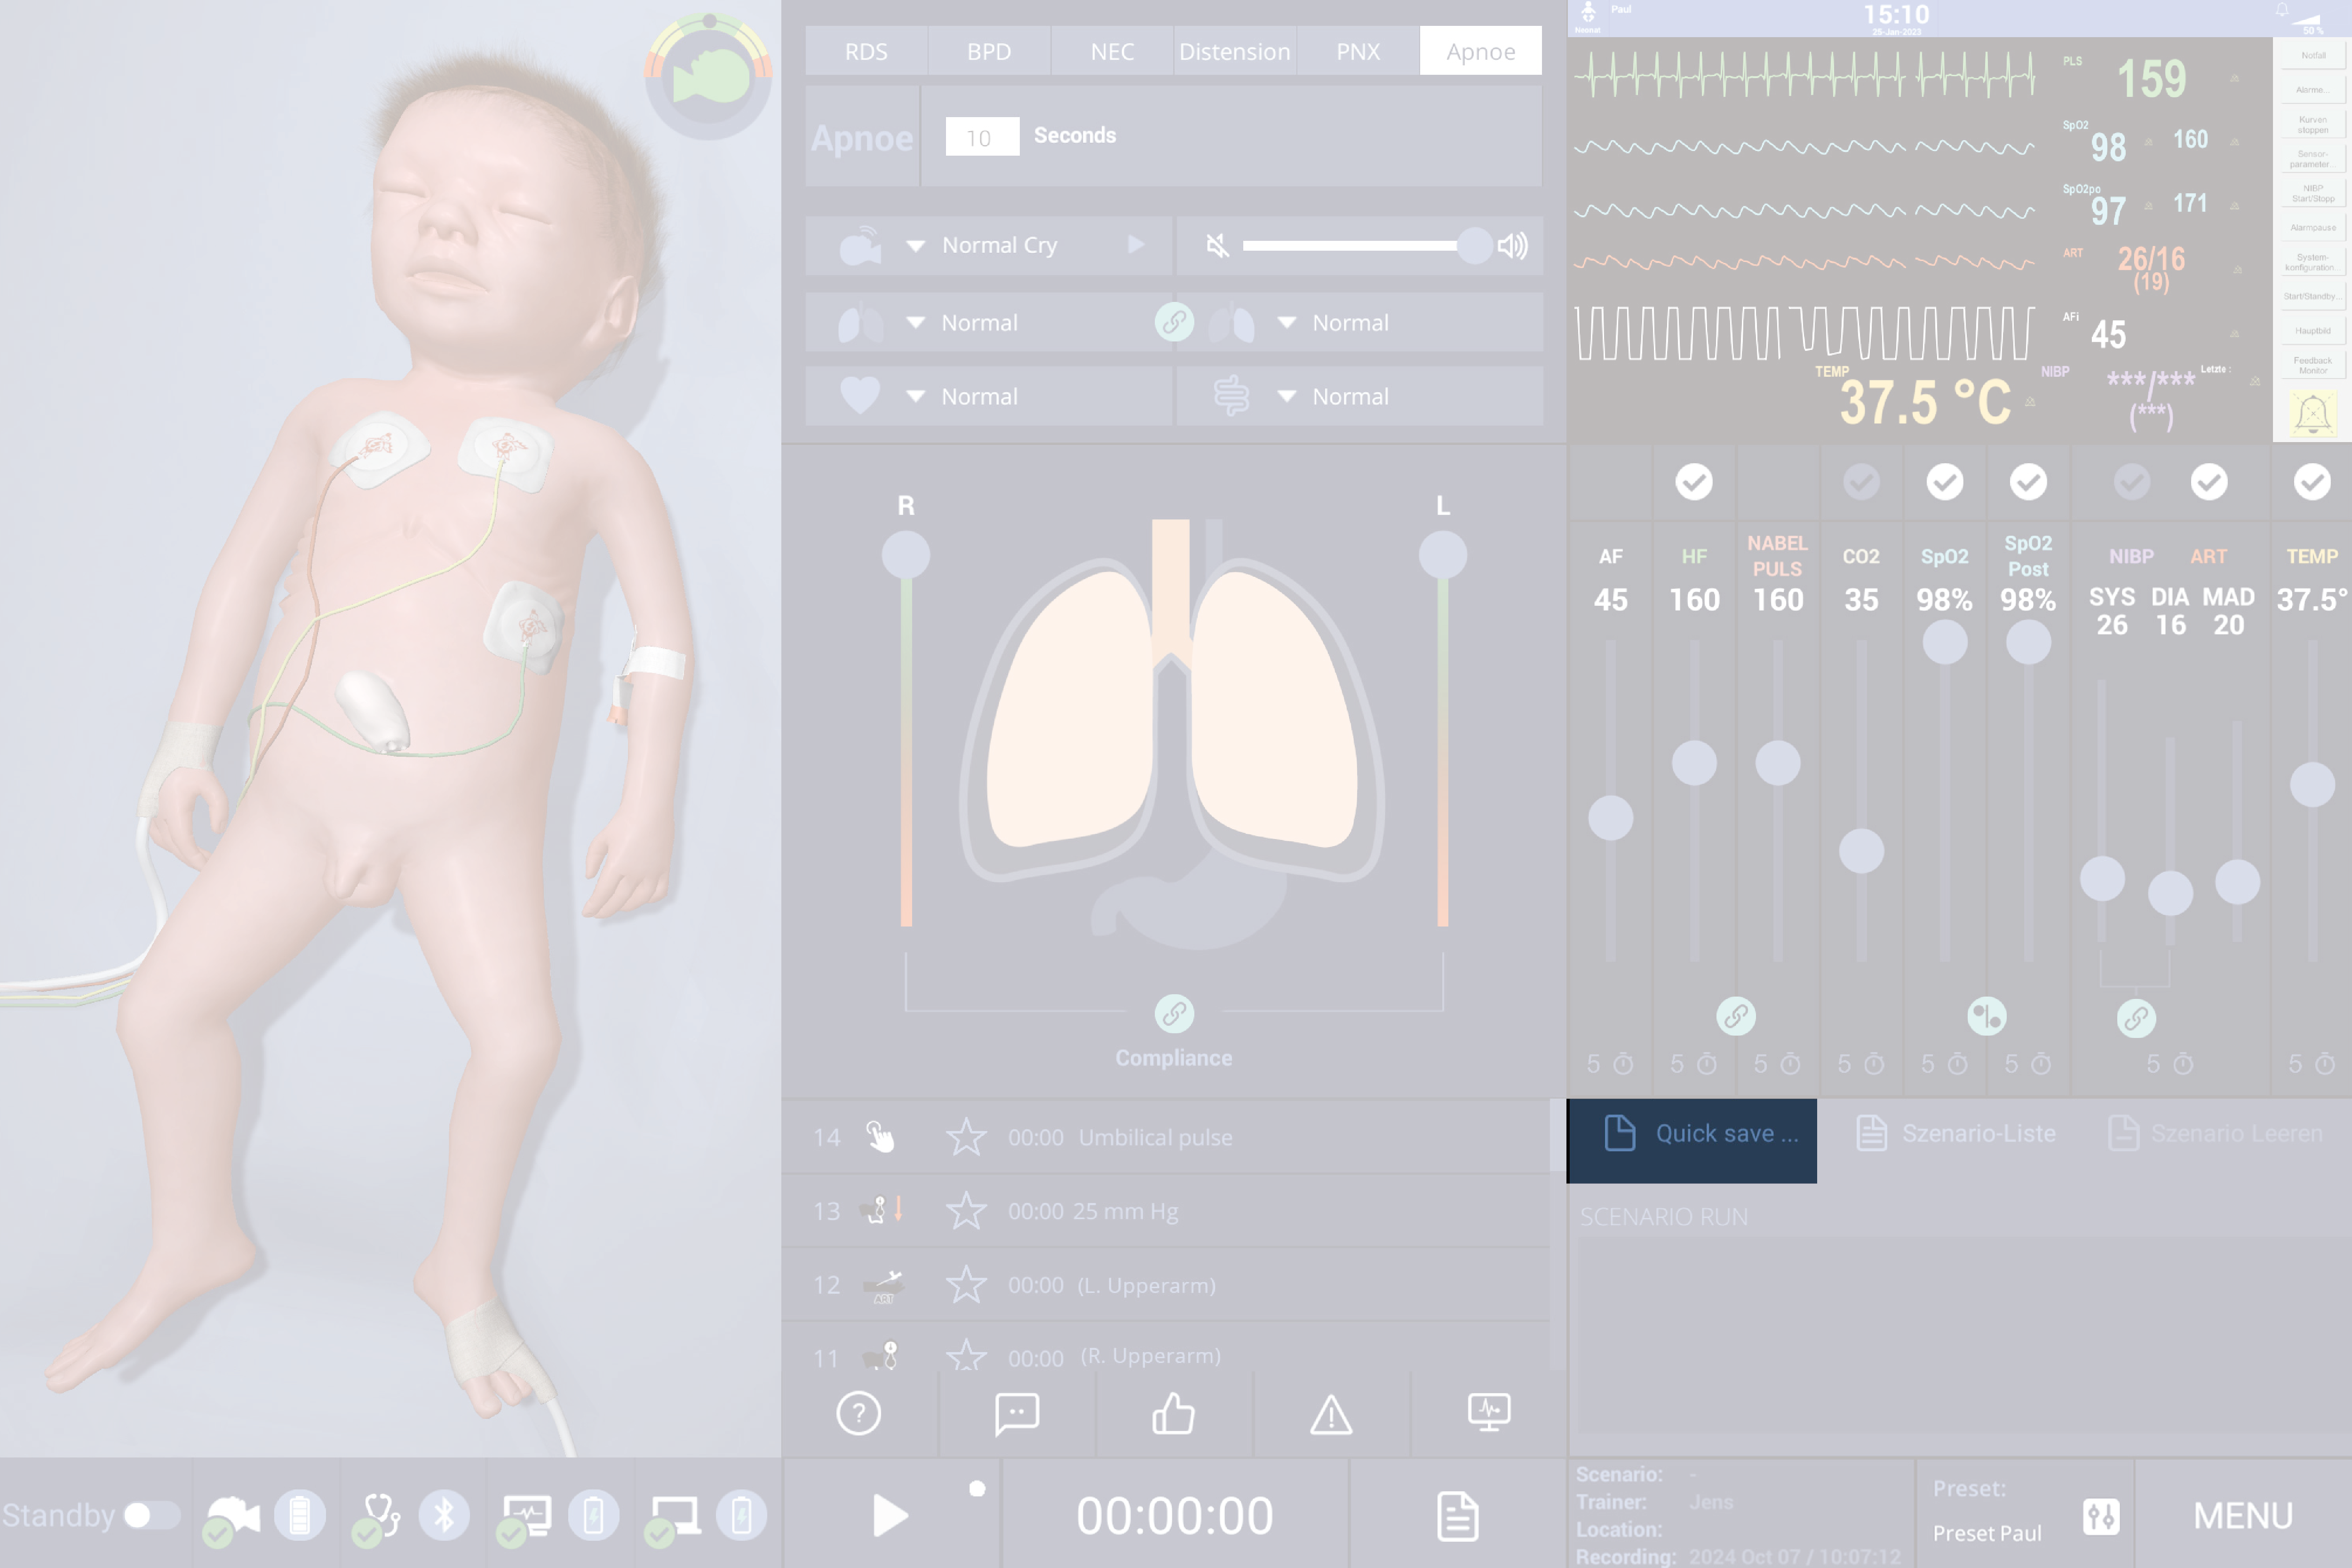
Task: Click the Bluetooth status icon
Action: tap(444, 1515)
